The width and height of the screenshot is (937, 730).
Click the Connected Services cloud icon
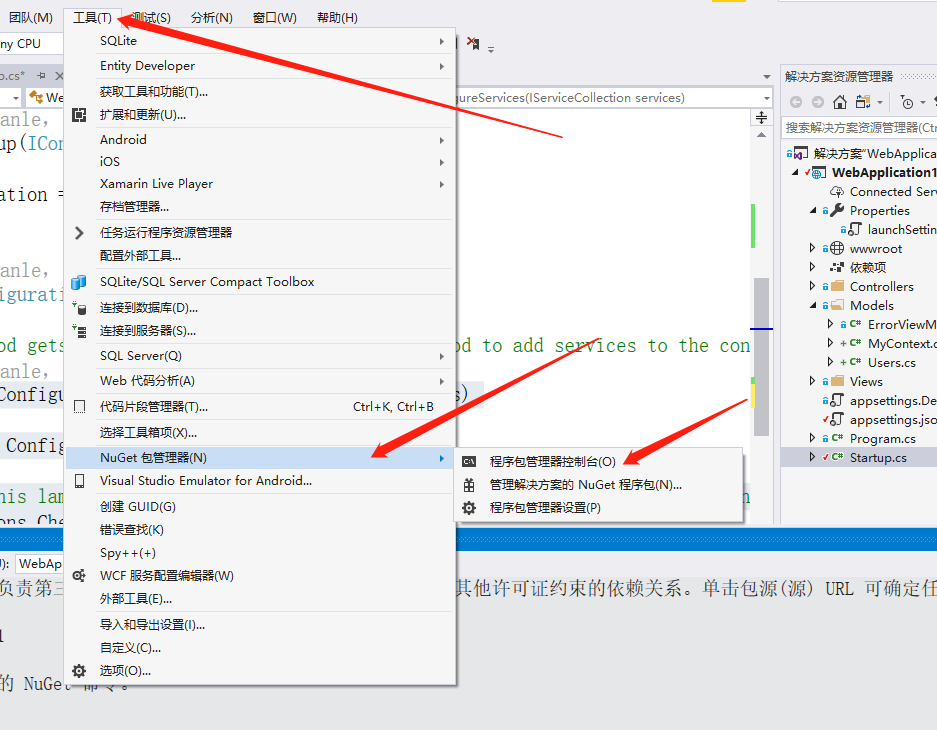tap(837, 192)
